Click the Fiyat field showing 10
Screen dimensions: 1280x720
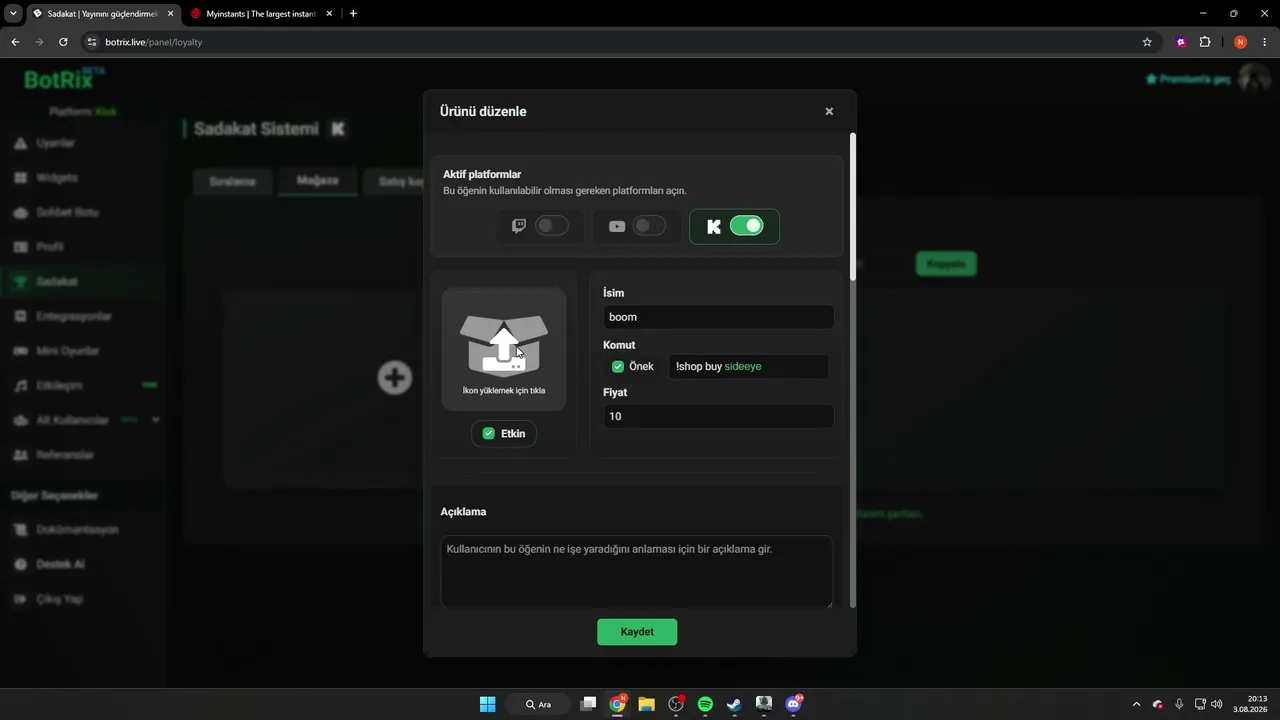(x=718, y=416)
